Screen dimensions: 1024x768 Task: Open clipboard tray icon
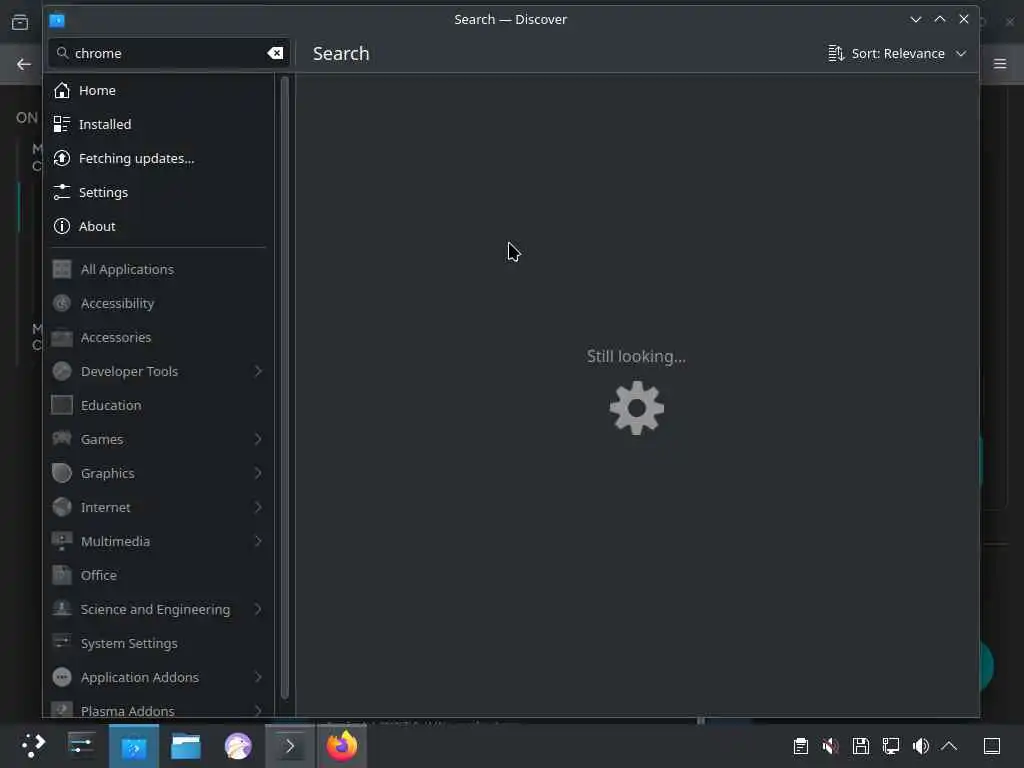[x=800, y=746]
